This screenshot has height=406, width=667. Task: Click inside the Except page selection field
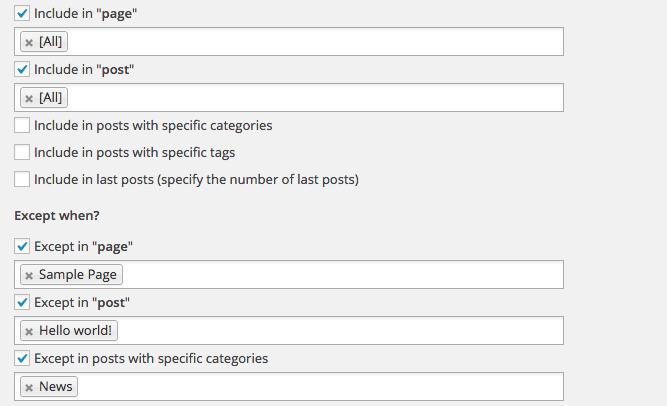point(340,275)
